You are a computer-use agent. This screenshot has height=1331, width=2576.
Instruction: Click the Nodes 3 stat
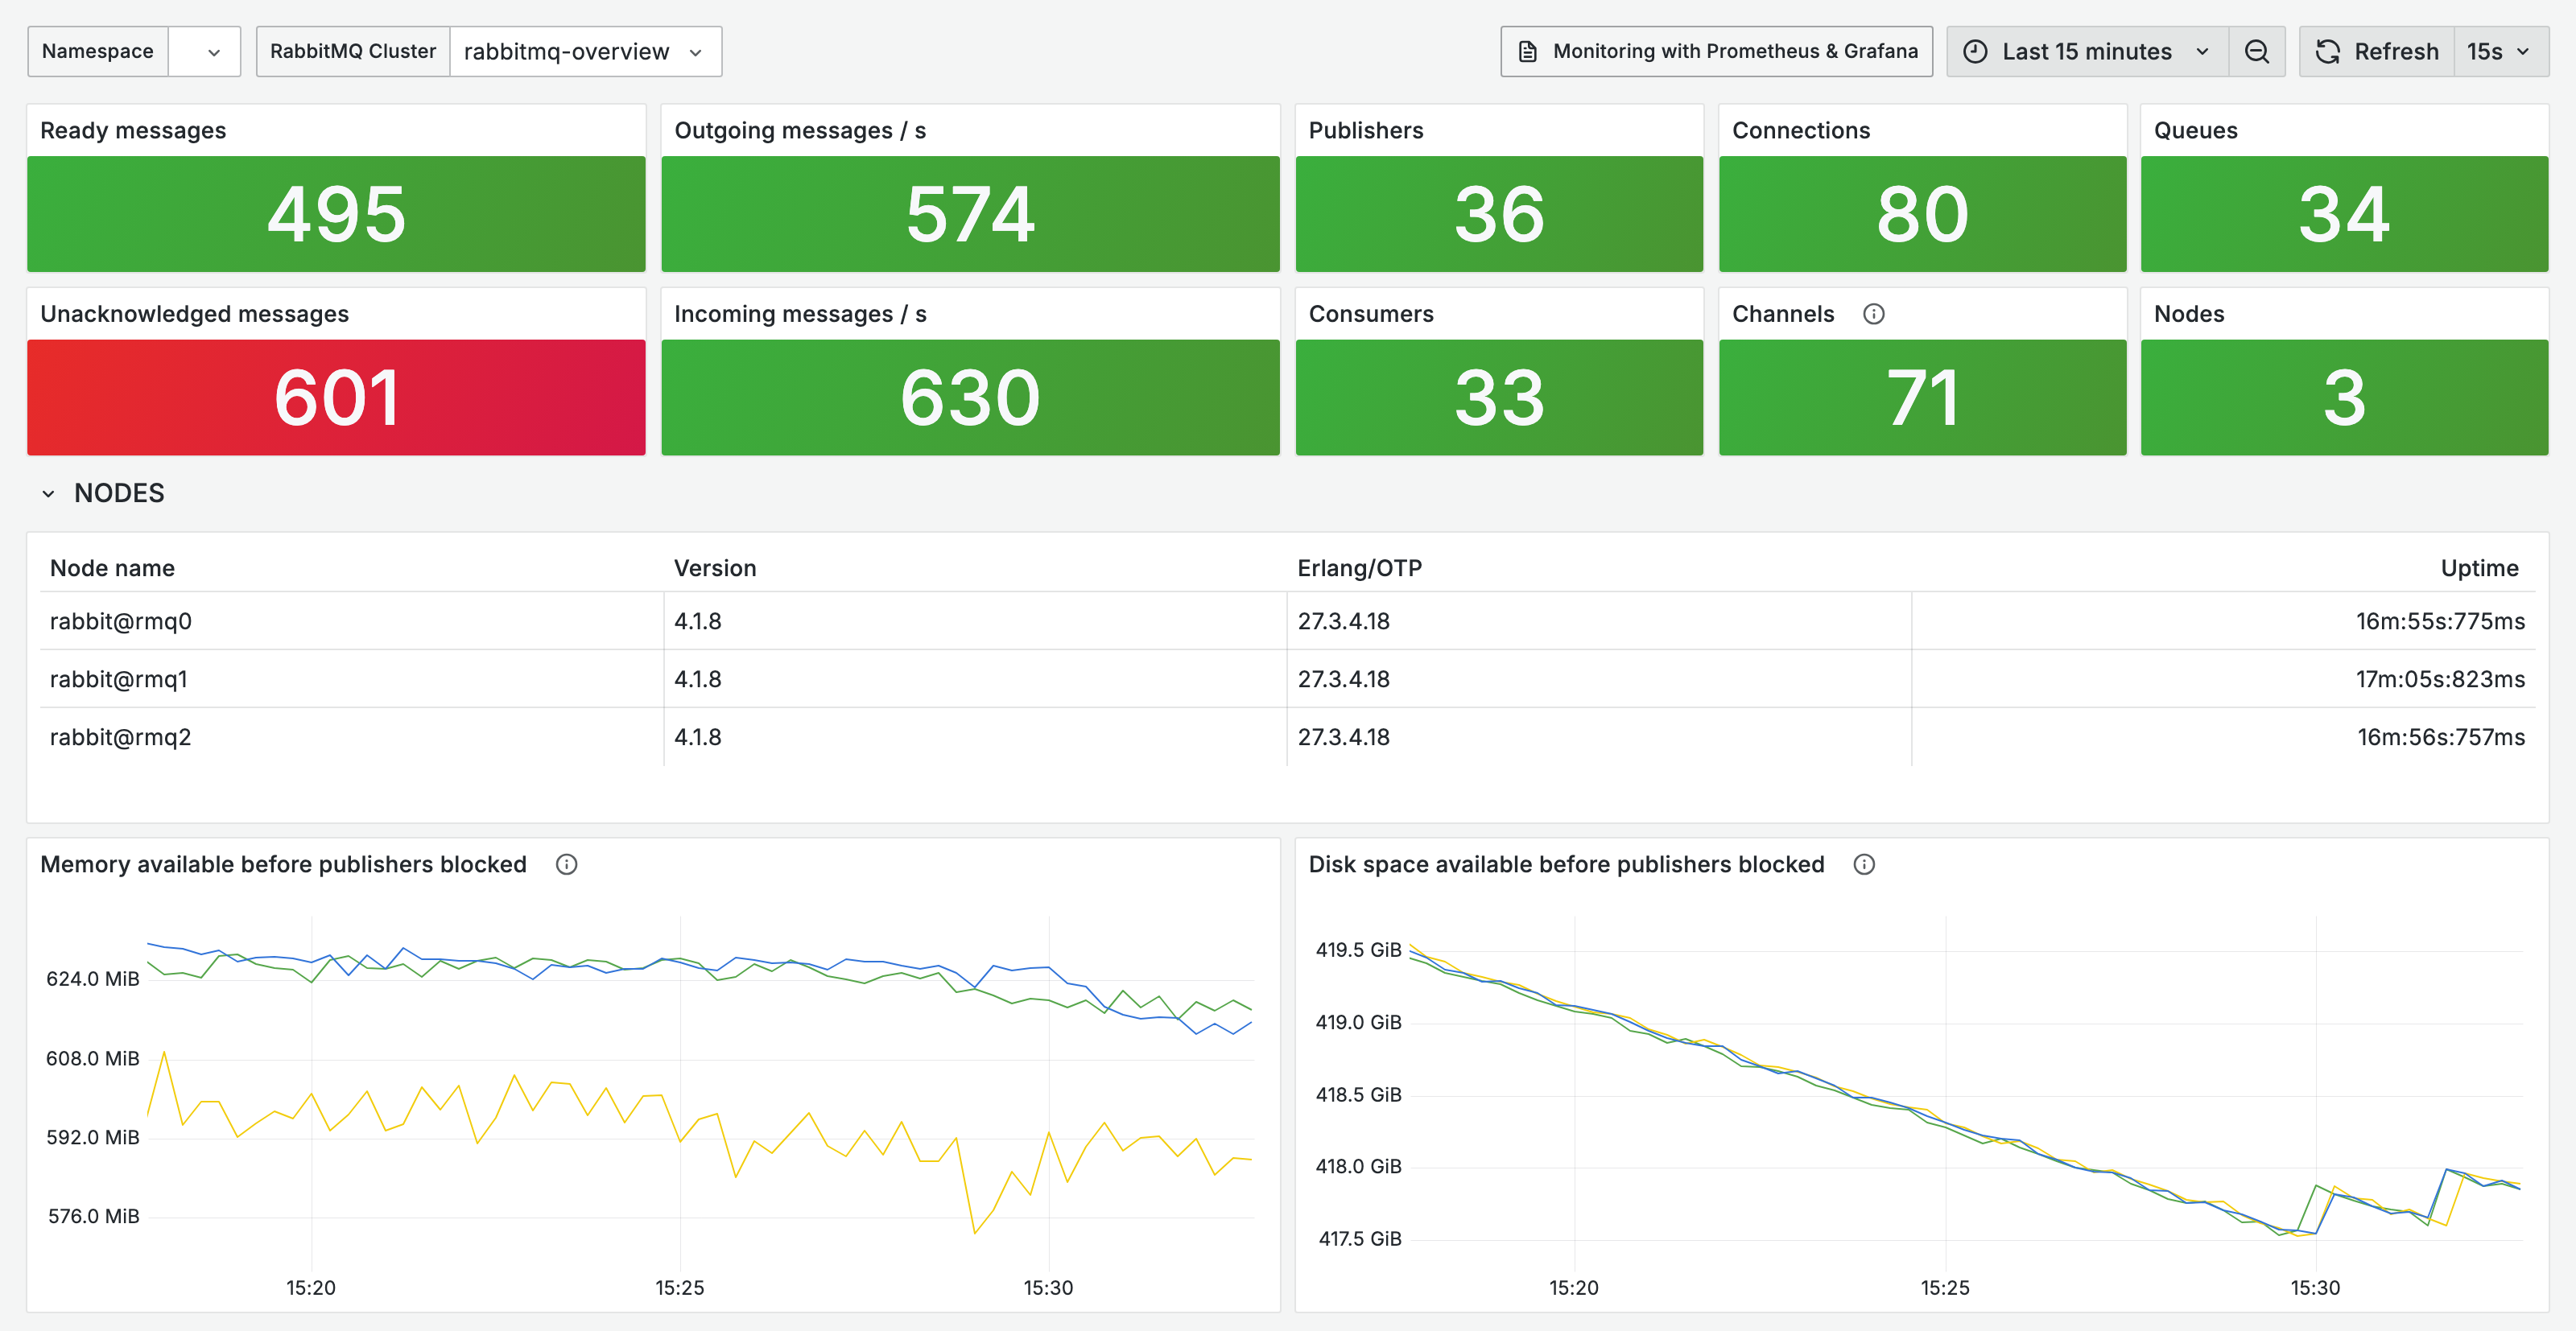2344,397
